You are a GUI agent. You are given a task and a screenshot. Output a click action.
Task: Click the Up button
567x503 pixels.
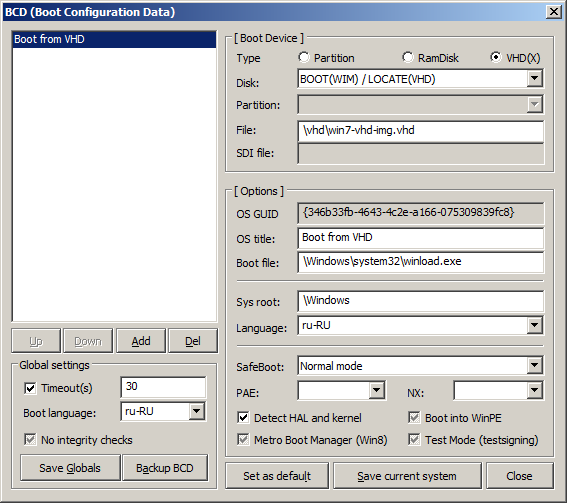(36, 341)
